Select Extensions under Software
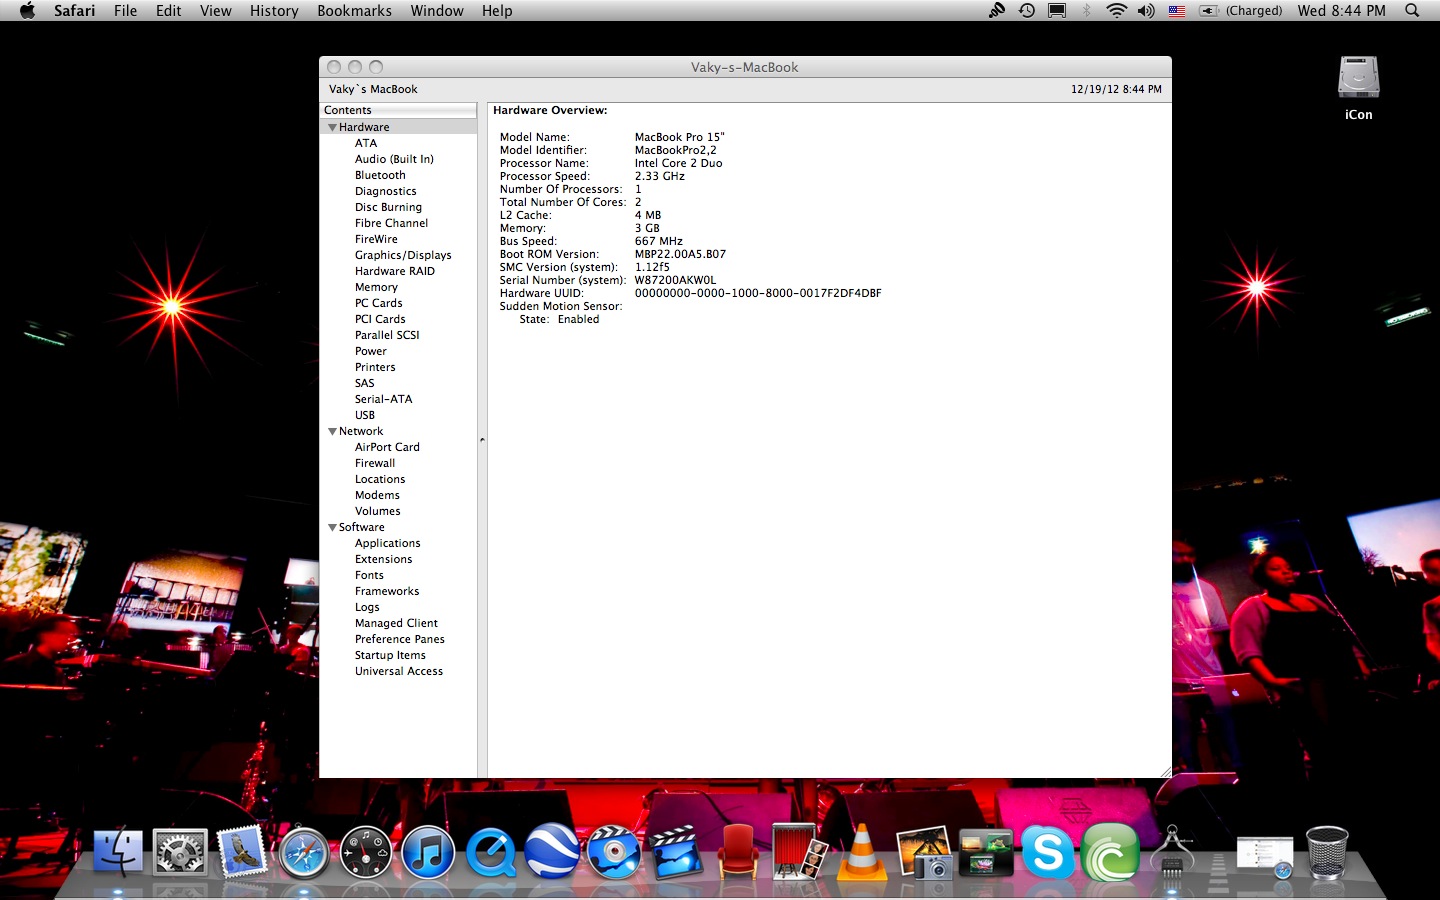 tap(383, 559)
